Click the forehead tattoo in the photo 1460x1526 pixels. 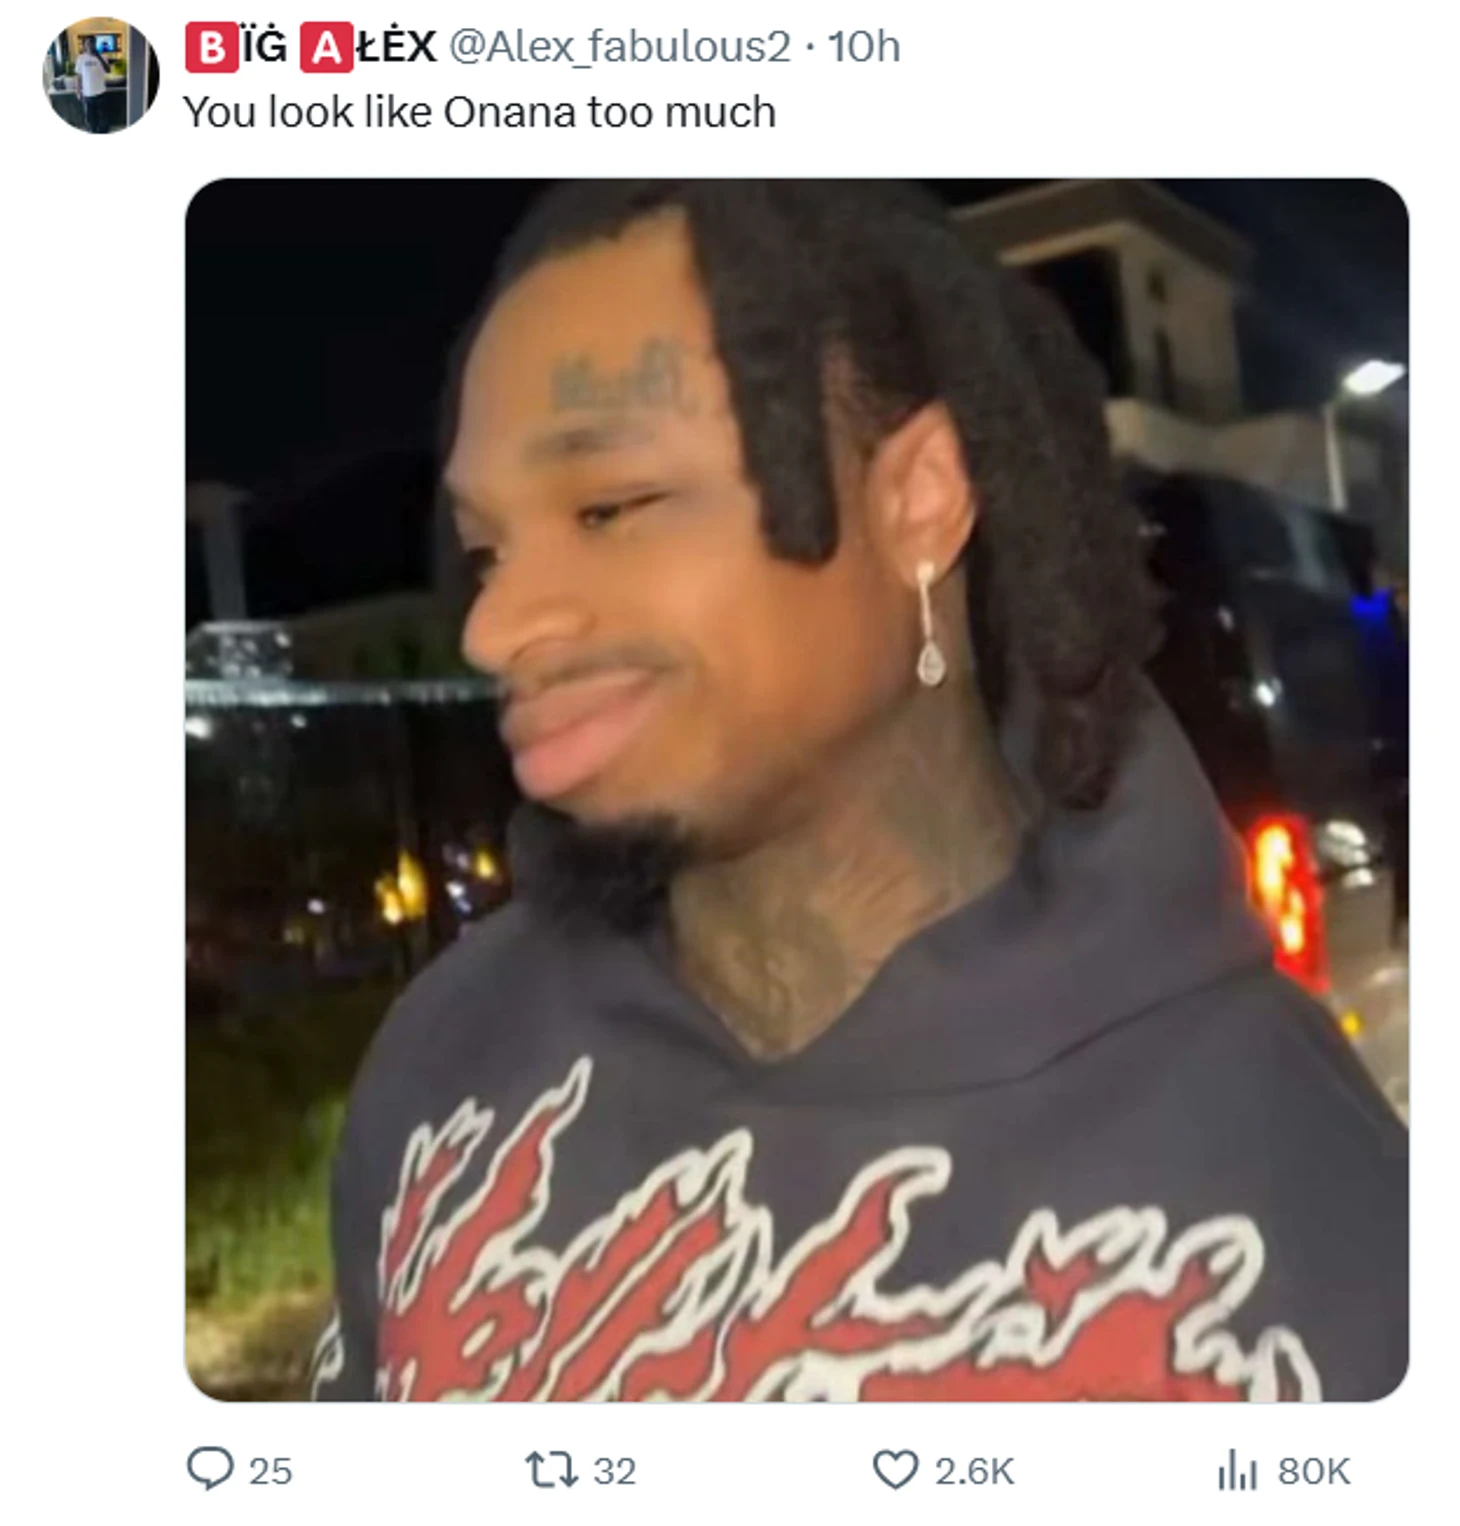tap(617, 380)
